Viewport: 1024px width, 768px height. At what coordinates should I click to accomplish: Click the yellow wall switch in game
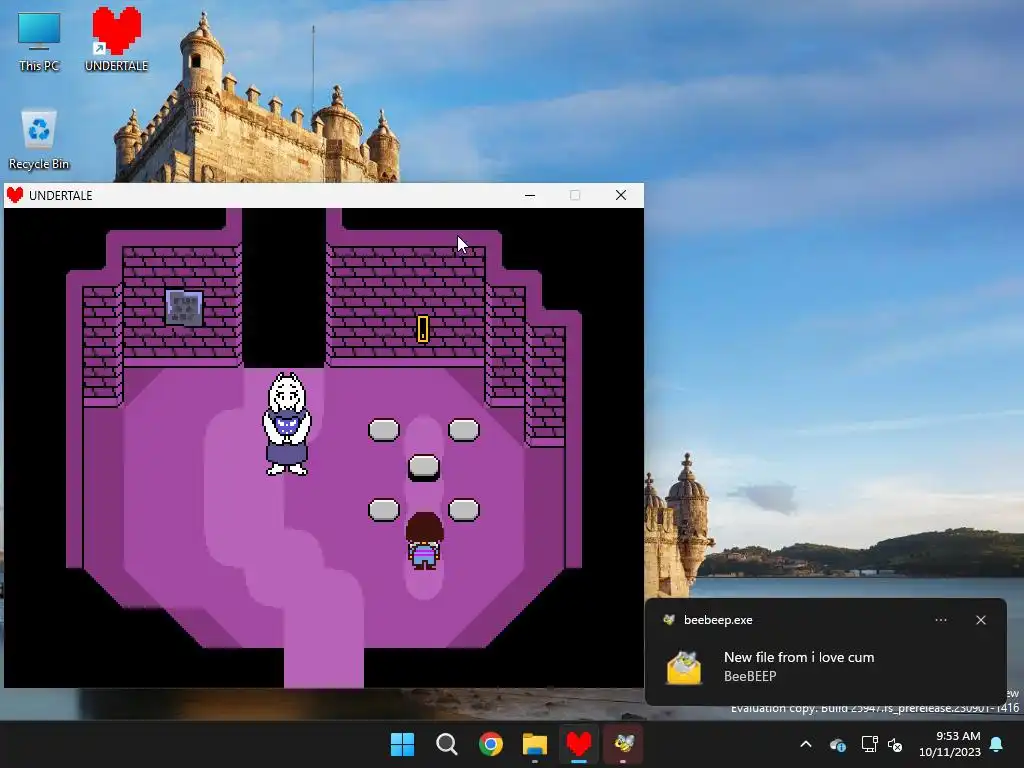423,328
